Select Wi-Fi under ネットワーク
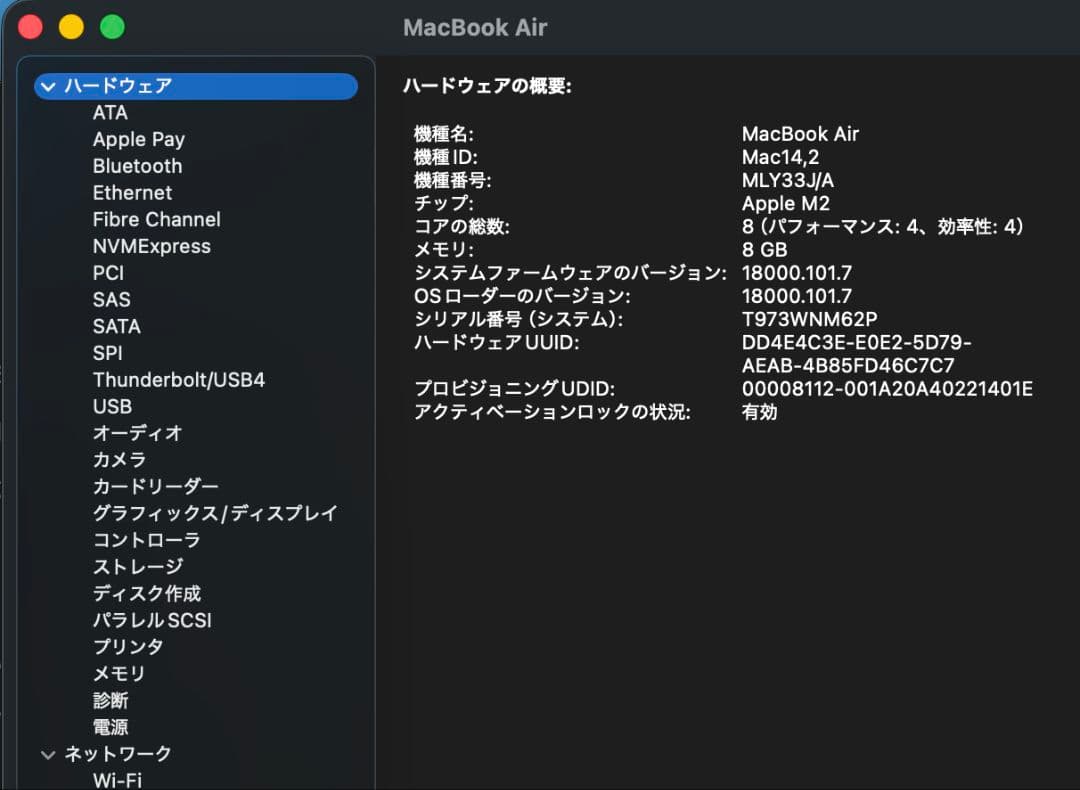Screen dimensions: 1080x790 pyautogui.click(x=117, y=780)
